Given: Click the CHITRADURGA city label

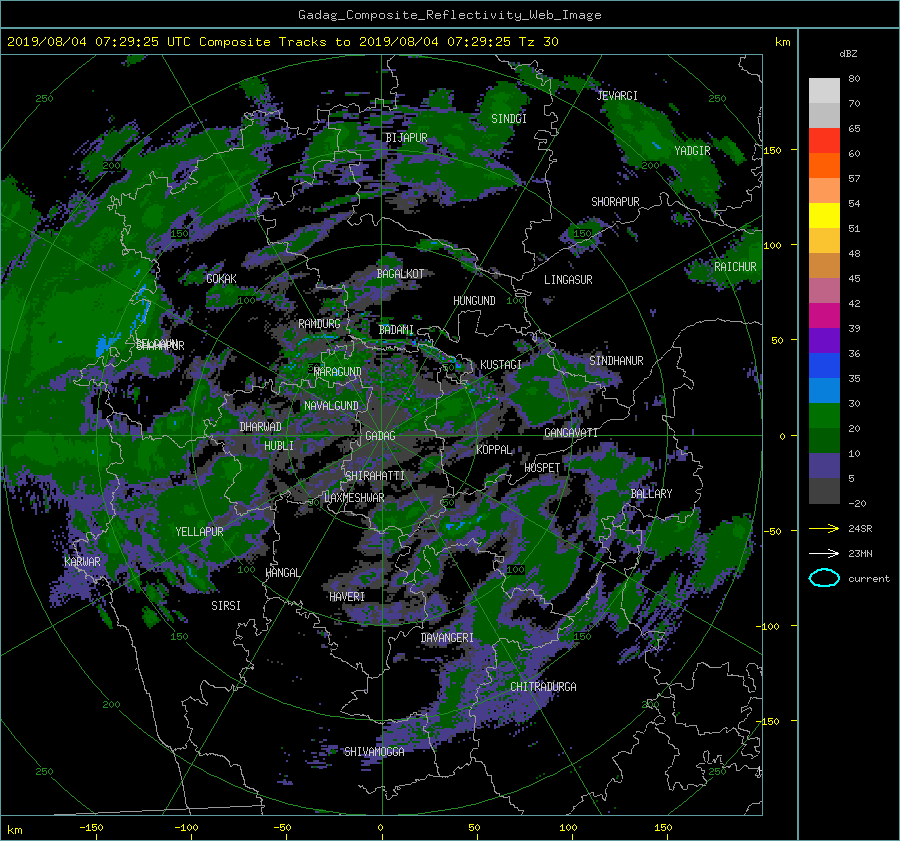Looking at the screenshot, I should pos(543,687).
